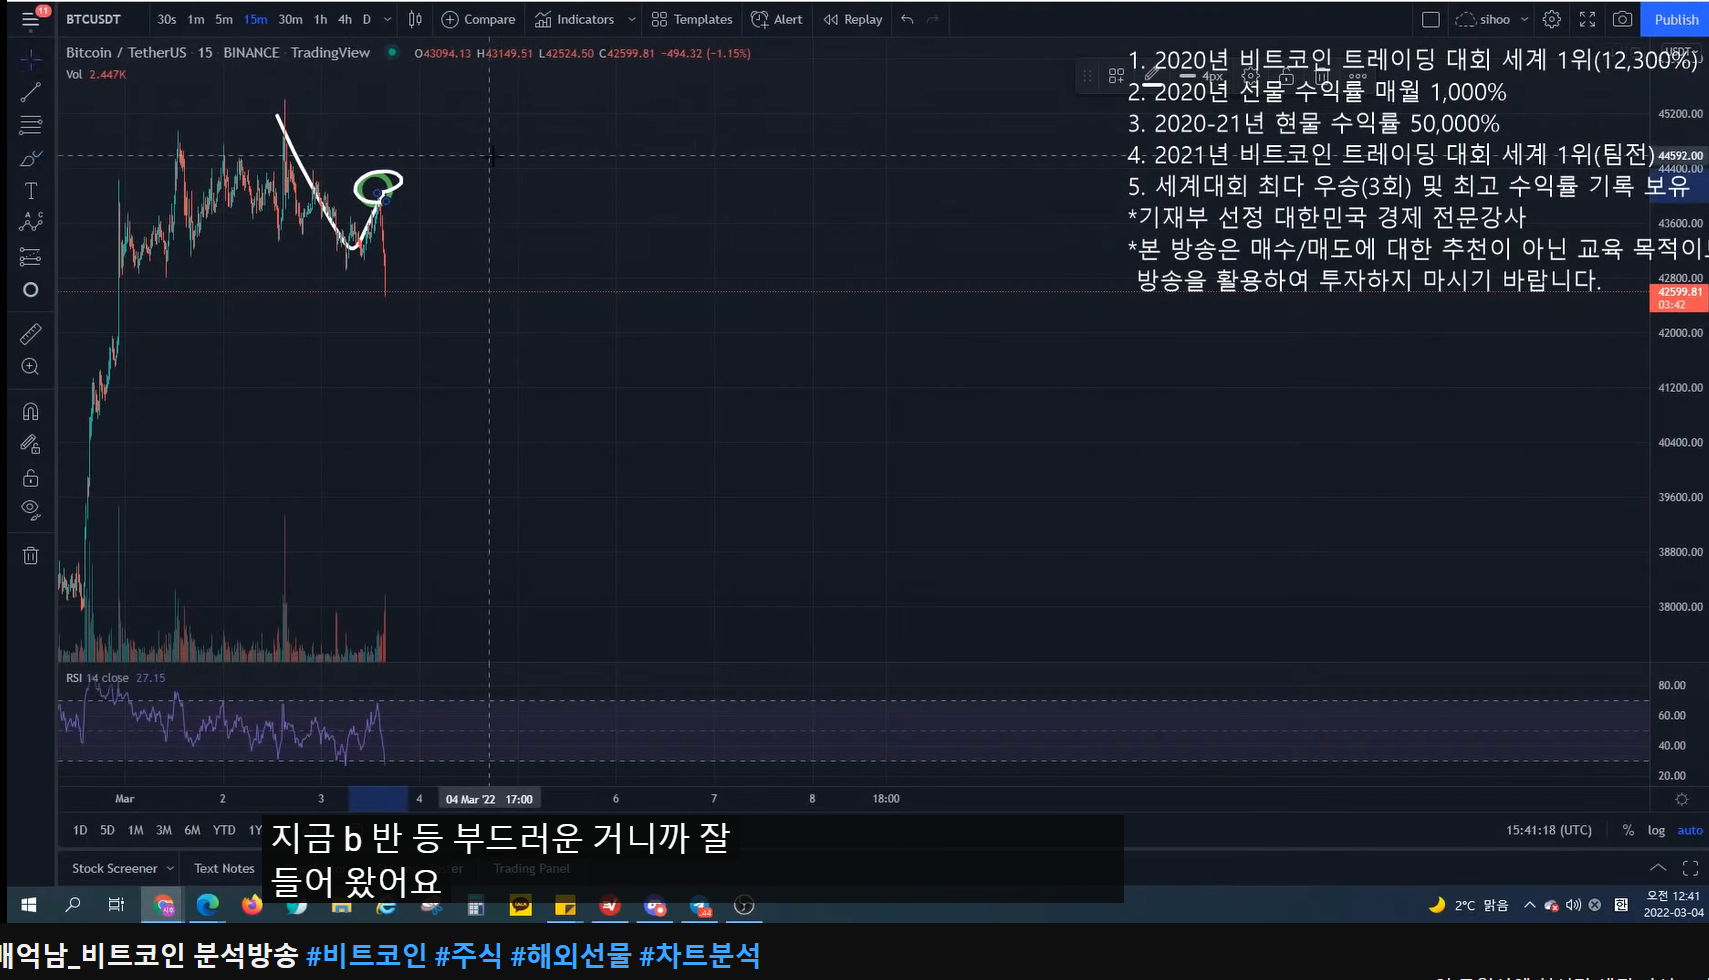The width and height of the screenshot is (1709, 980).
Task: Select the text annotation tool
Action: pyautogui.click(x=31, y=191)
